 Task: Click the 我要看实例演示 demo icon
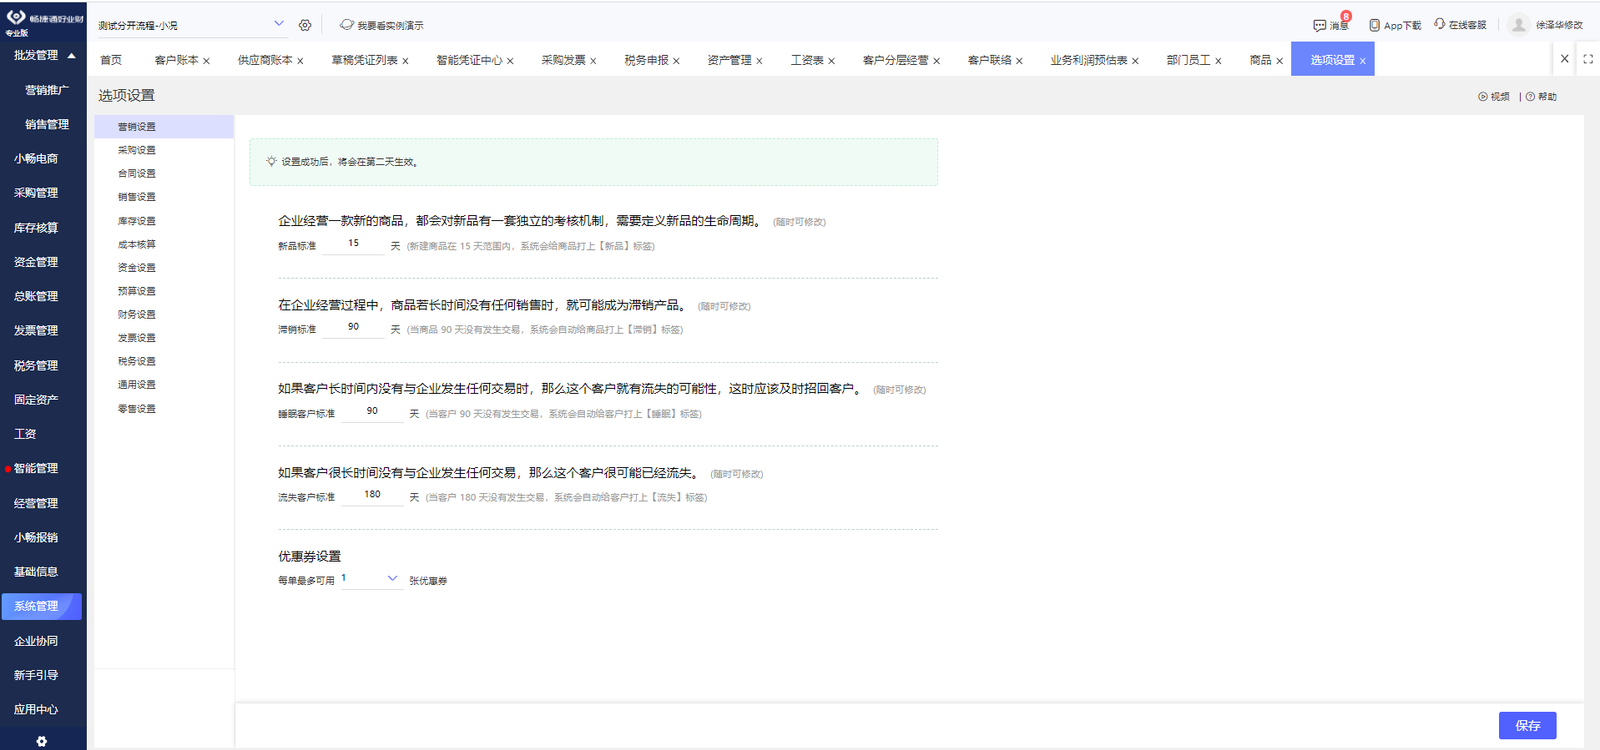pyautogui.click(x=346, y=25)
